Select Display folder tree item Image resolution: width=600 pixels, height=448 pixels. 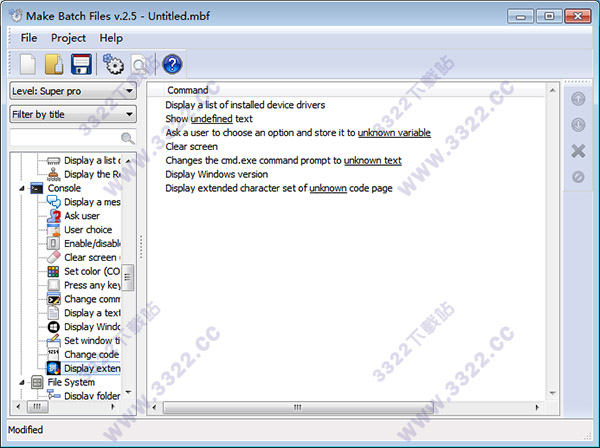92,395
